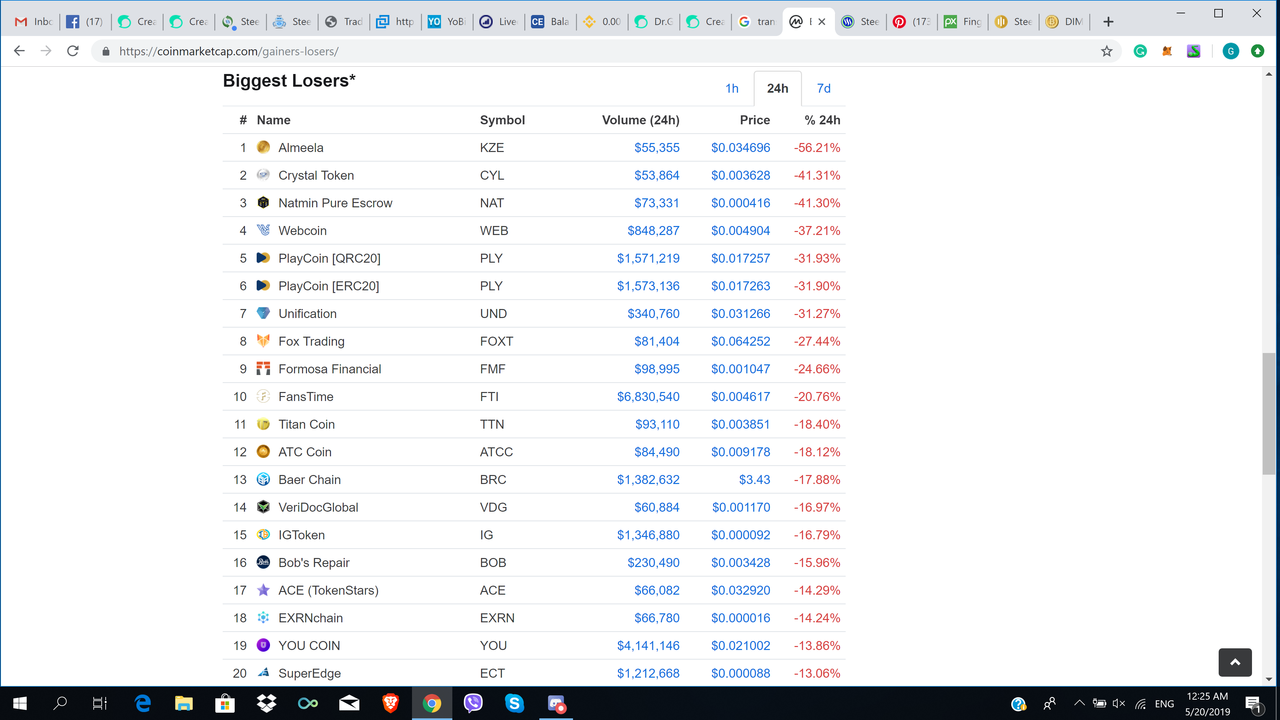Reload the page with the refresh icon
This screenshot has width=1280, height=720.
click(72, 51)
